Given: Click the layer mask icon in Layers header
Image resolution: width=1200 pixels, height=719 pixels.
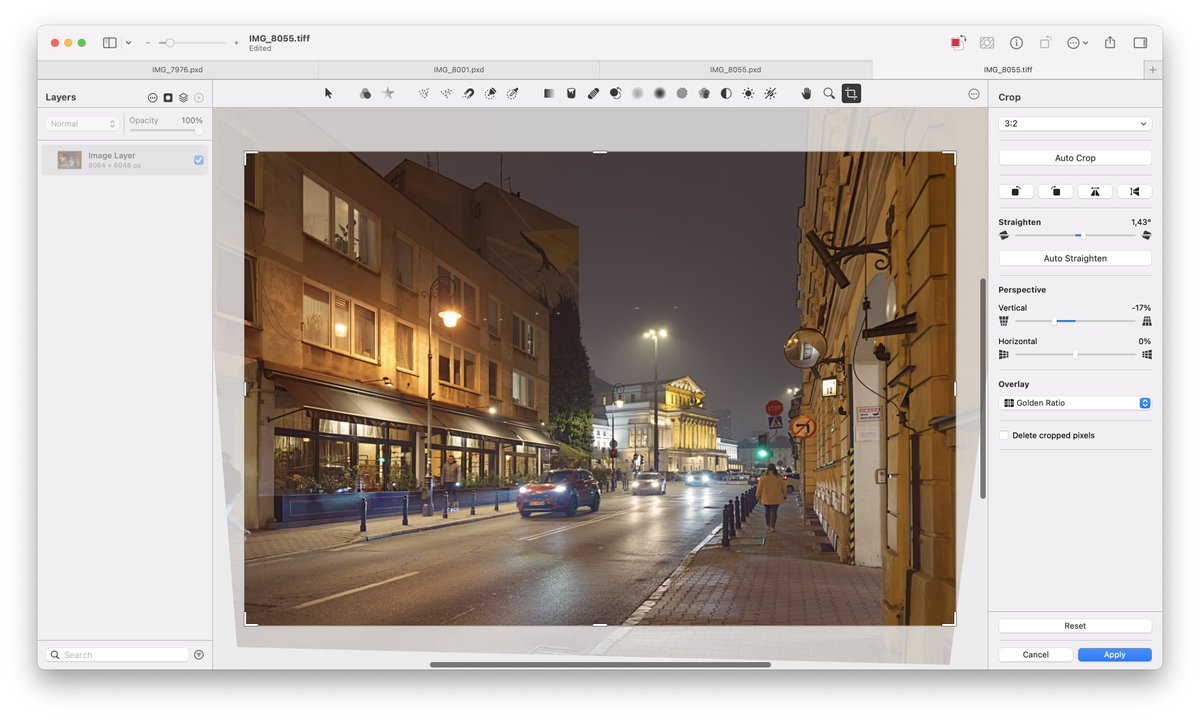Looking at the screenshot, I should click(x=168, y=98).
